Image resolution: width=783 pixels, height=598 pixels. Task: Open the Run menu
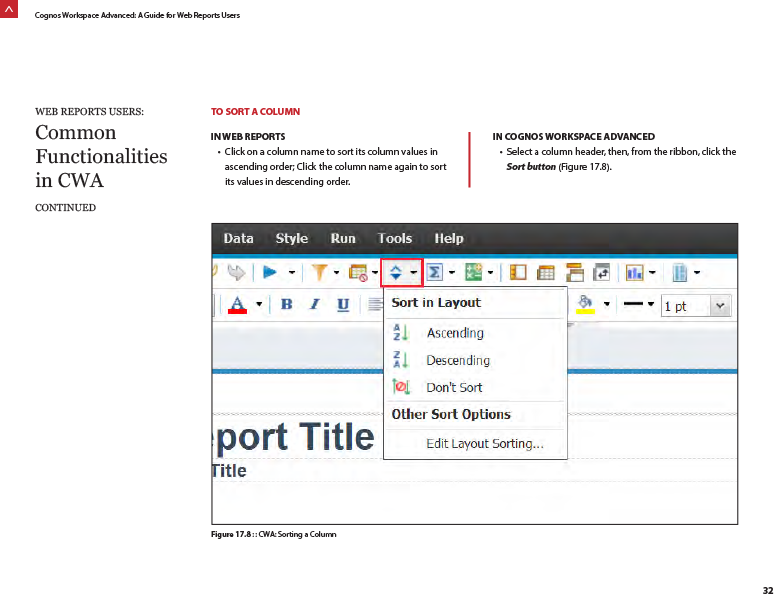click(343, 239)
